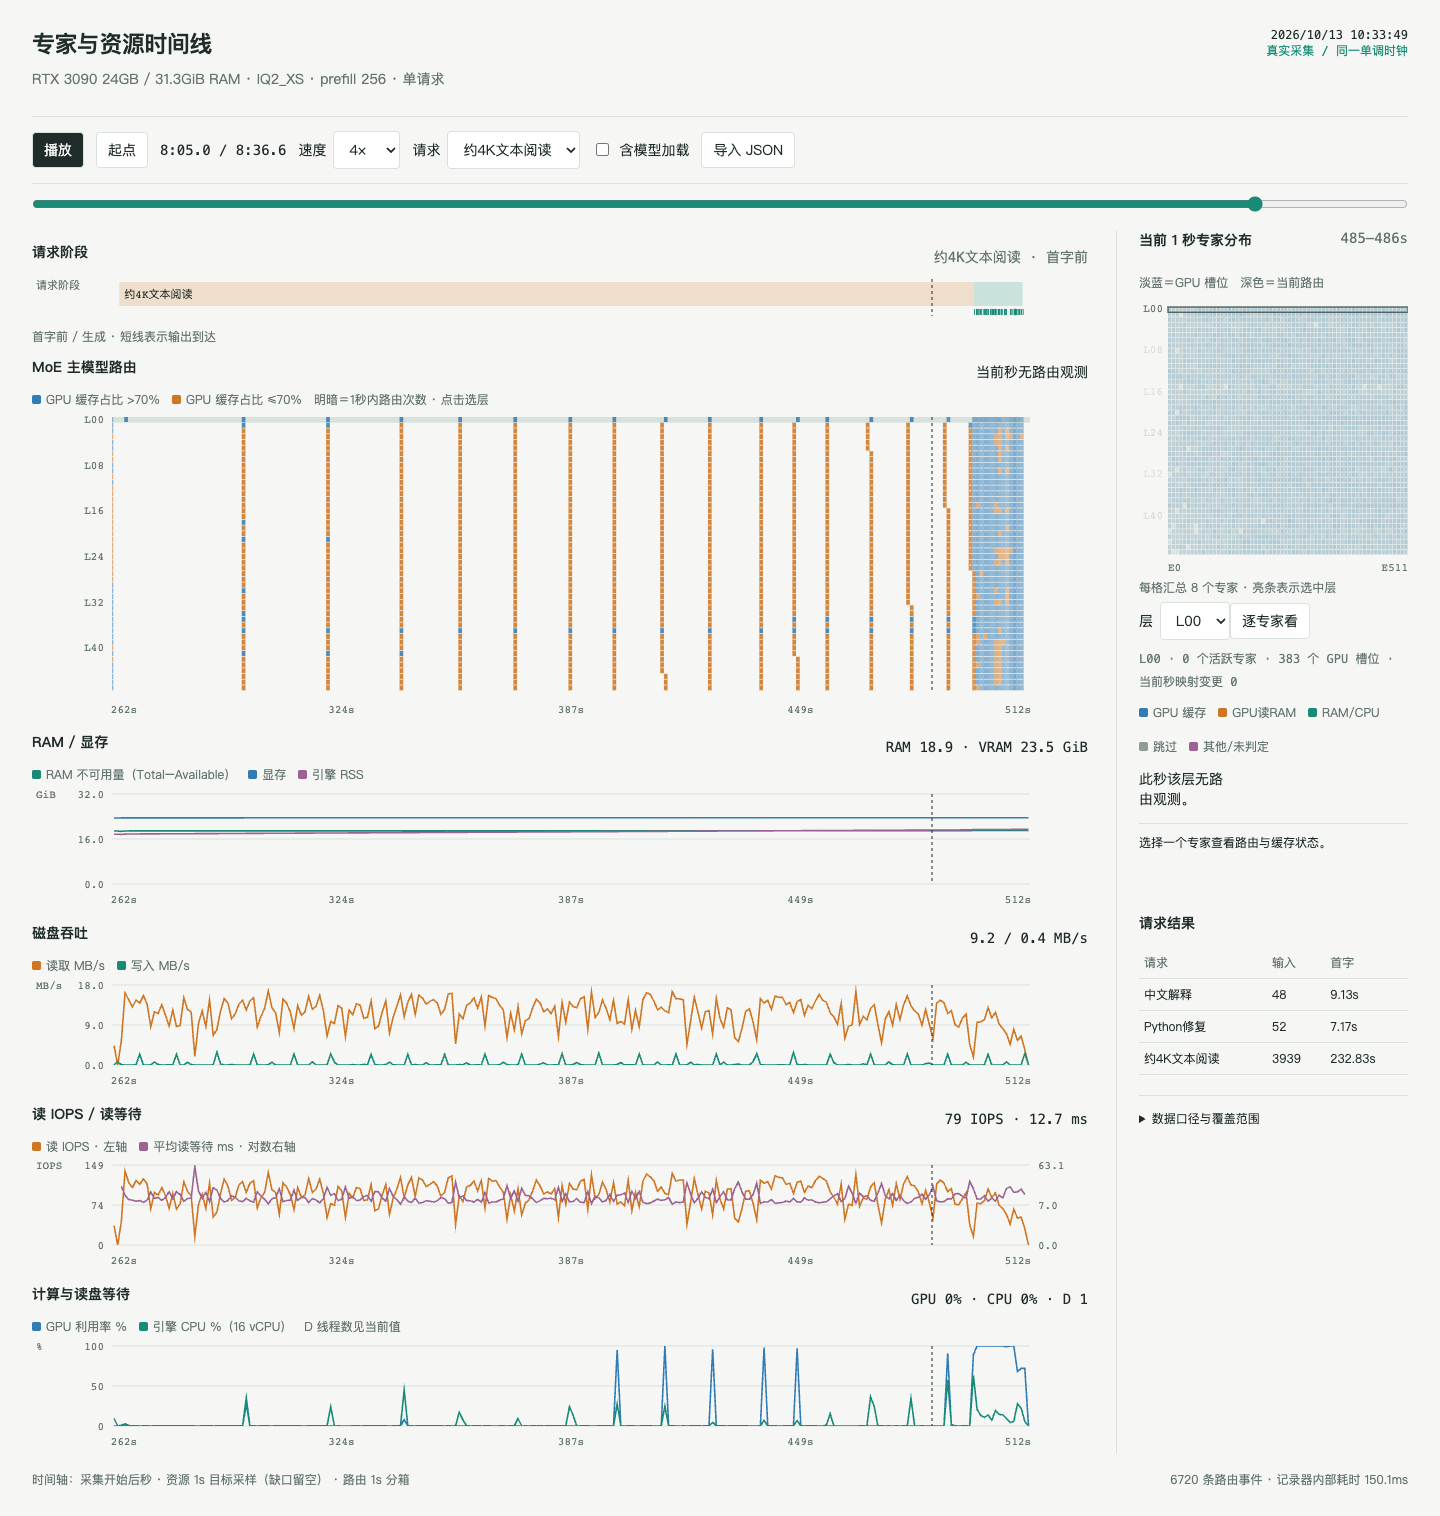The height and width of the screenshot is (1516, 1440).
Task: Click the 约4K文本阅读 bar in the 请求阶段 timeline
Action: point(546,294)
